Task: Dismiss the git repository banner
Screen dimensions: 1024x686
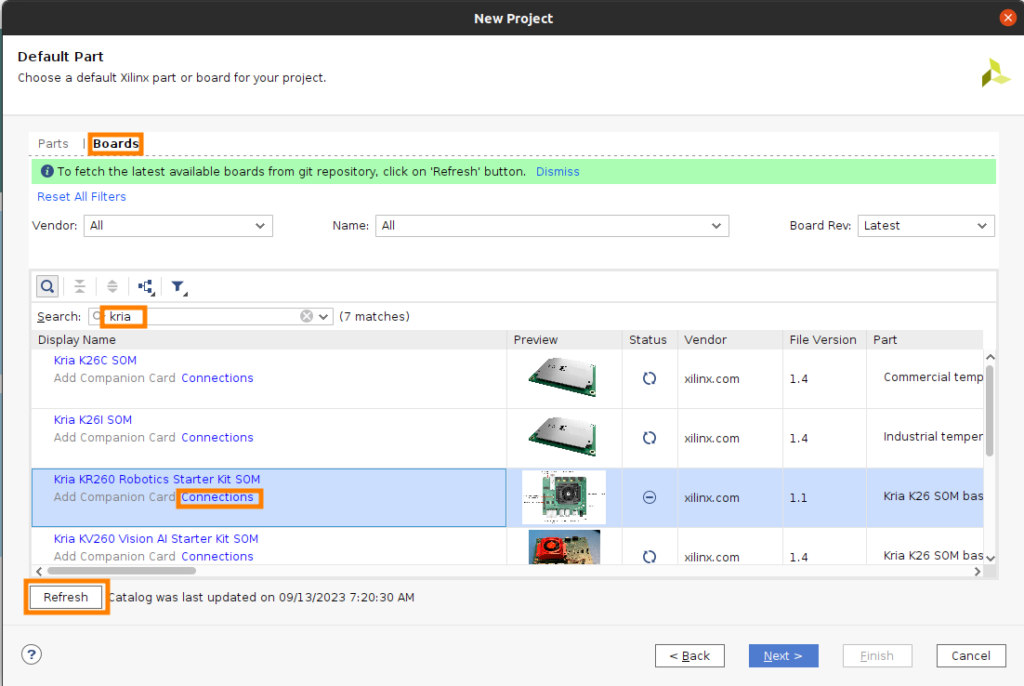Action: 558,171
